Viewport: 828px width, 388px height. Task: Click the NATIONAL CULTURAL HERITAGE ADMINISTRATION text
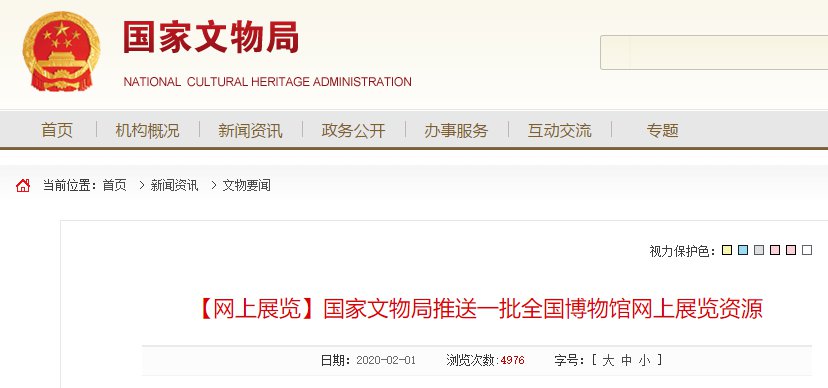[267, 82]
